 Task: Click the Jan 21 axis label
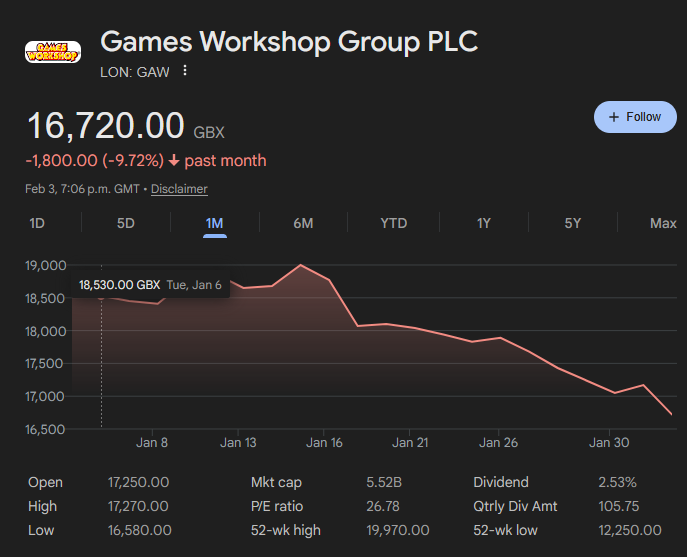click(x=410, y=443)
